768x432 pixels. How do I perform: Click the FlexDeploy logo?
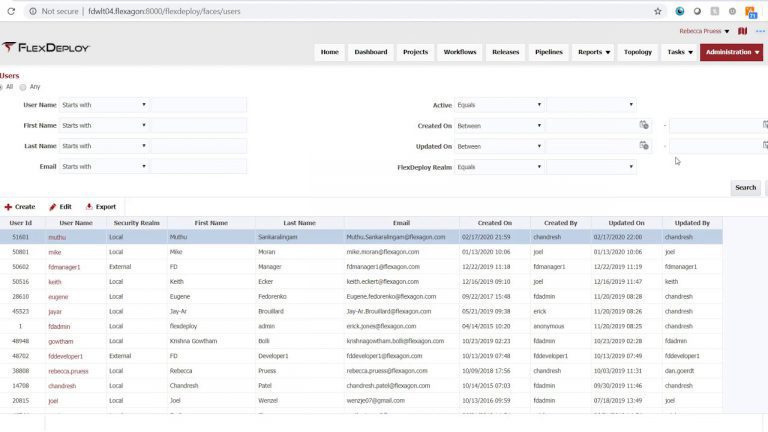(x=46, y=48)
